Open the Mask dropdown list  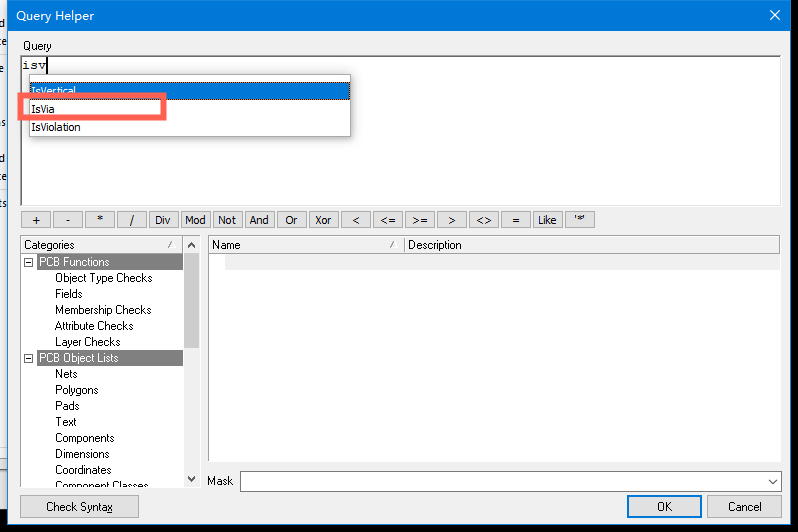pyautogui.click(x=770, y=482)
